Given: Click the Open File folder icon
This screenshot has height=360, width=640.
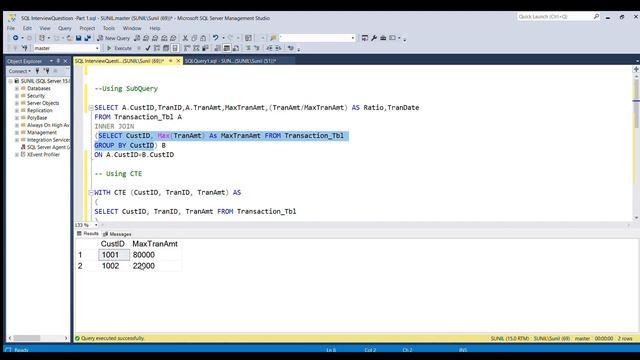Looking at the screenshot, I should (x=69, y=38).
